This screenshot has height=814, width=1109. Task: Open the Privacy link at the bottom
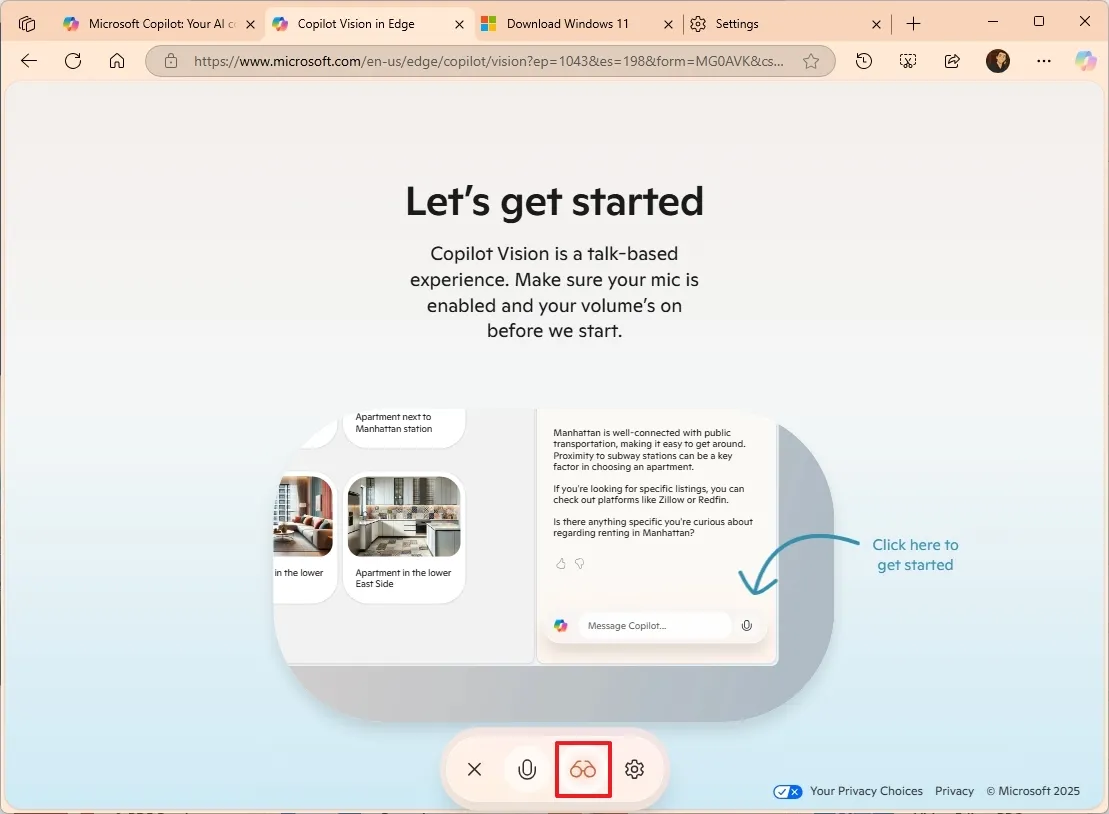tap(954, 791)
